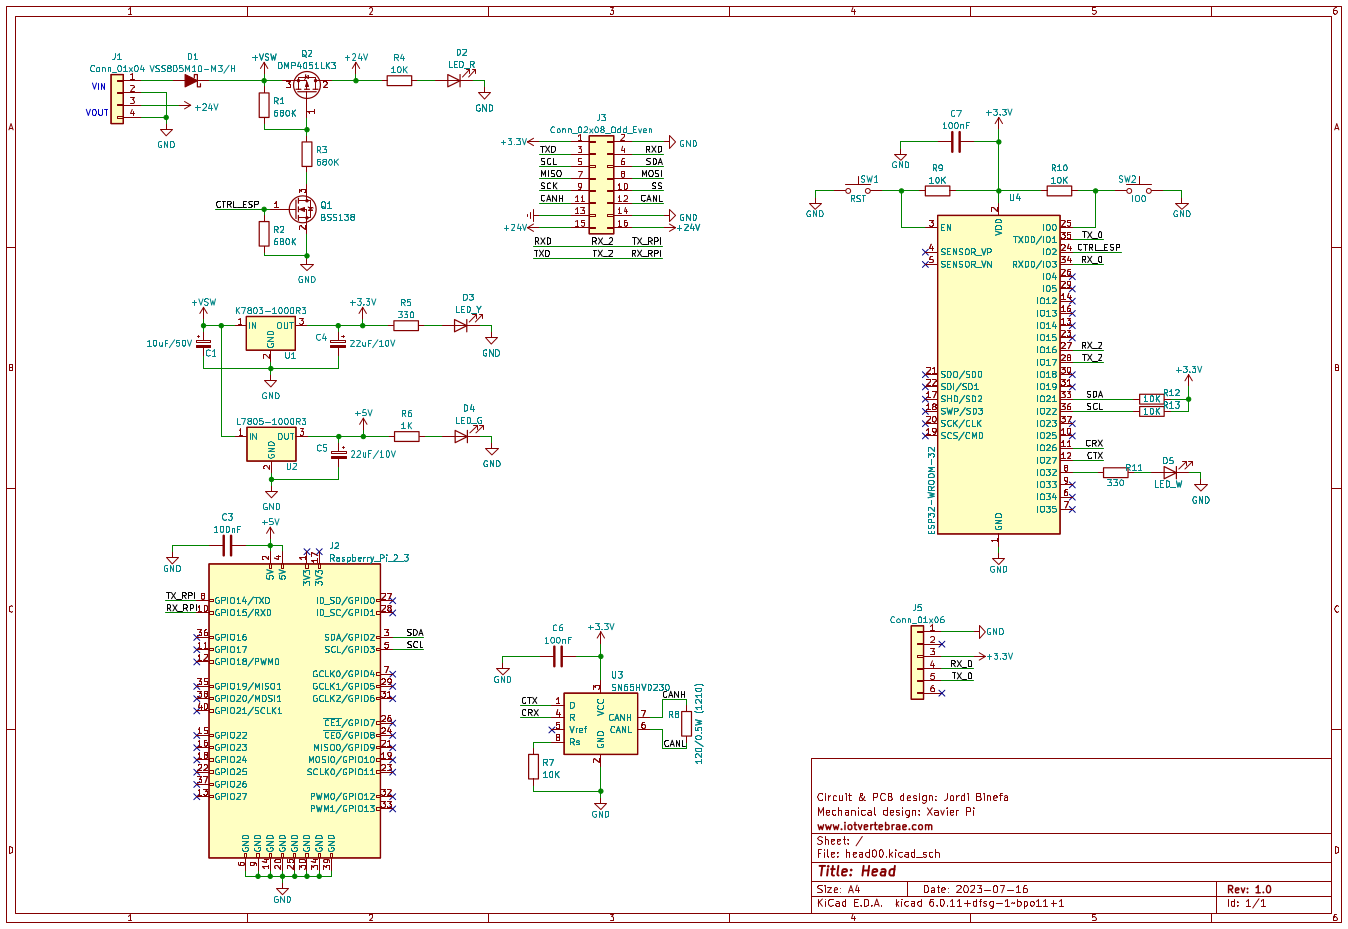Select the SW2 IO0 pushbutton symbol
Viewport: 1348px width, 929px height.
(x=1139, y=189)
